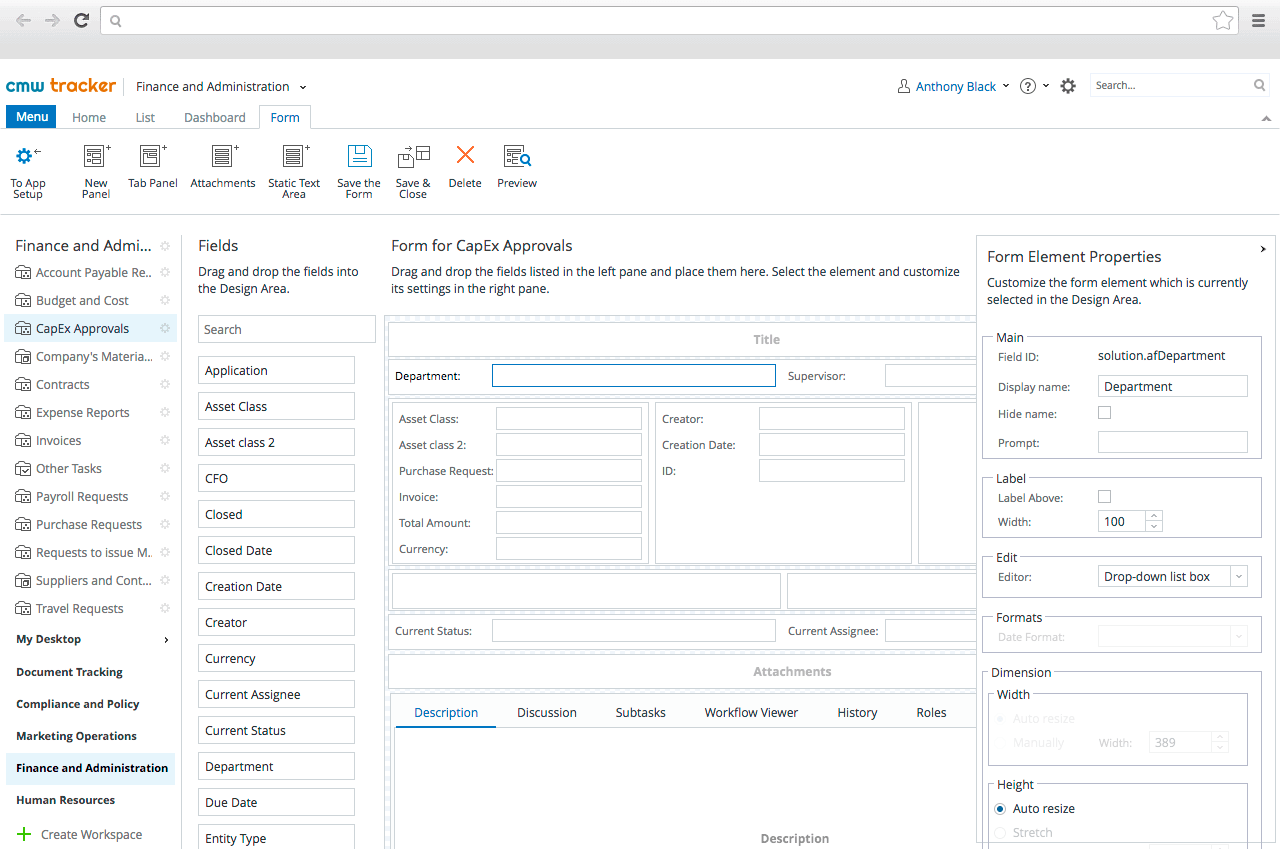The width and height of the screenshot is (1280, 859).
Task: Select the CFO field in Fields list
Action: [x=276, y=478]
